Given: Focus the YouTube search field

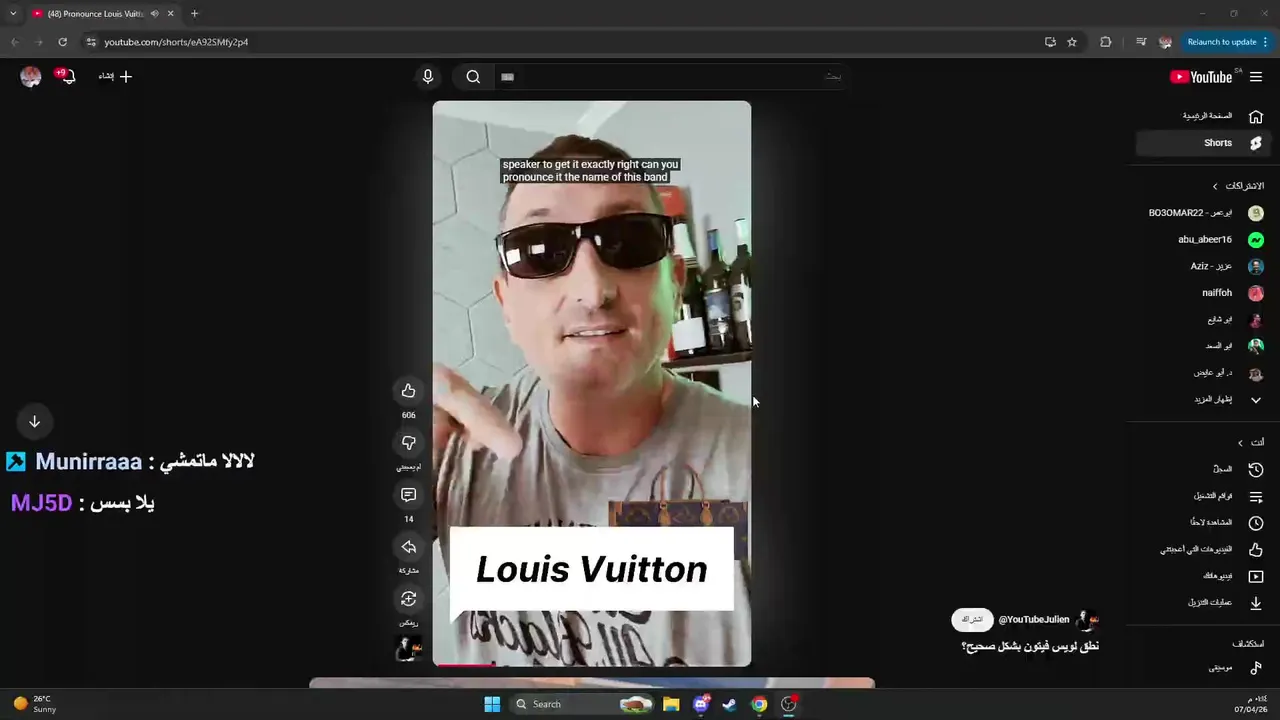Looking at the screenshot, I should click(670, 77).
